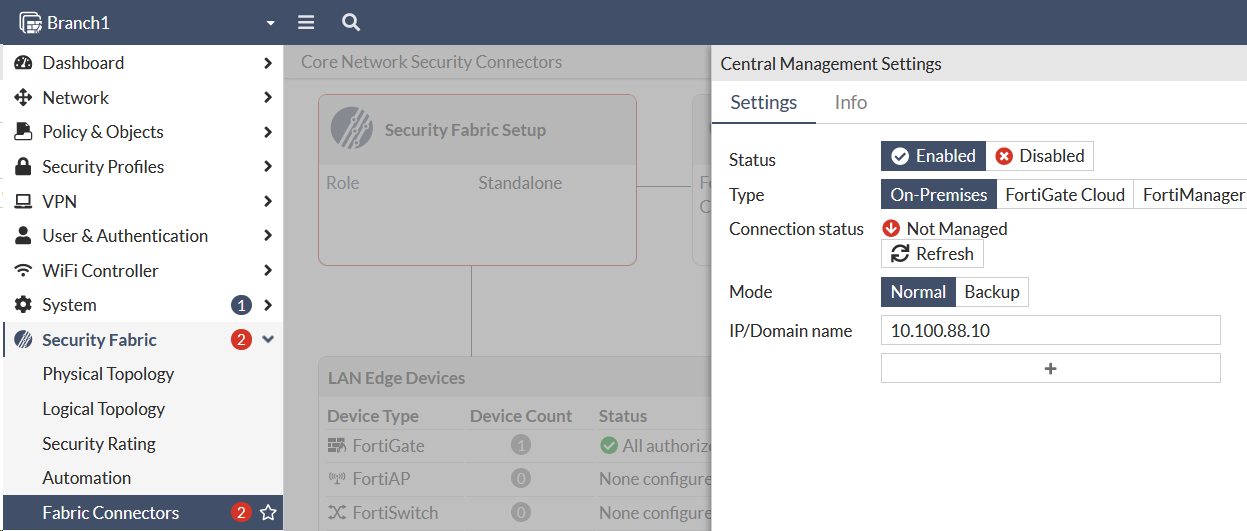Expand the Network menu chevron
This screenshot has width=1247, height=531.
click(267, 98)
